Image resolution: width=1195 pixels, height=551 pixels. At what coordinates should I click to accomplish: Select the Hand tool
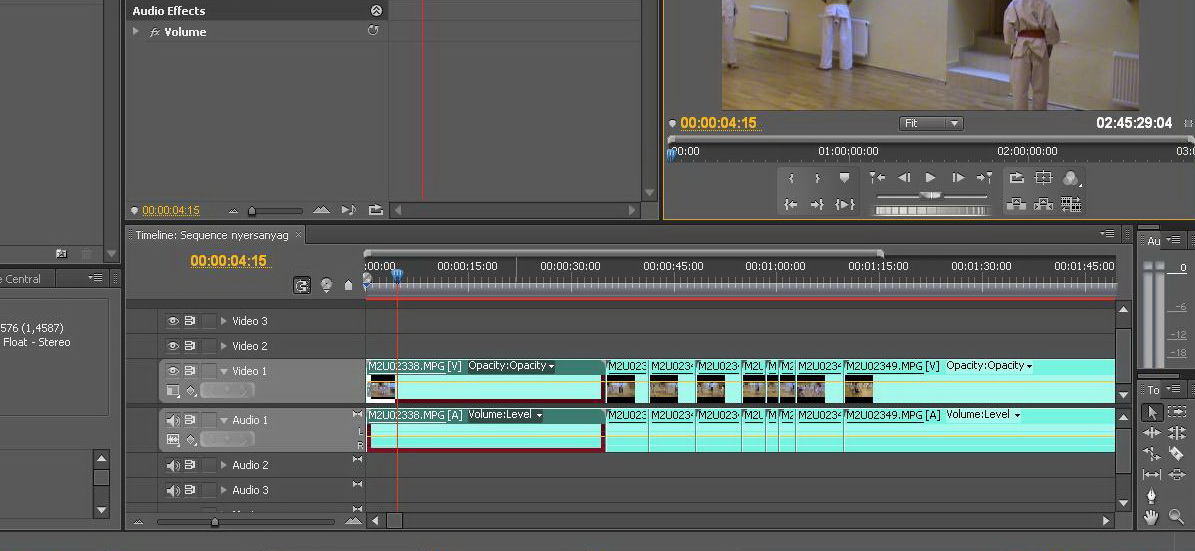tap(1152, 517)
